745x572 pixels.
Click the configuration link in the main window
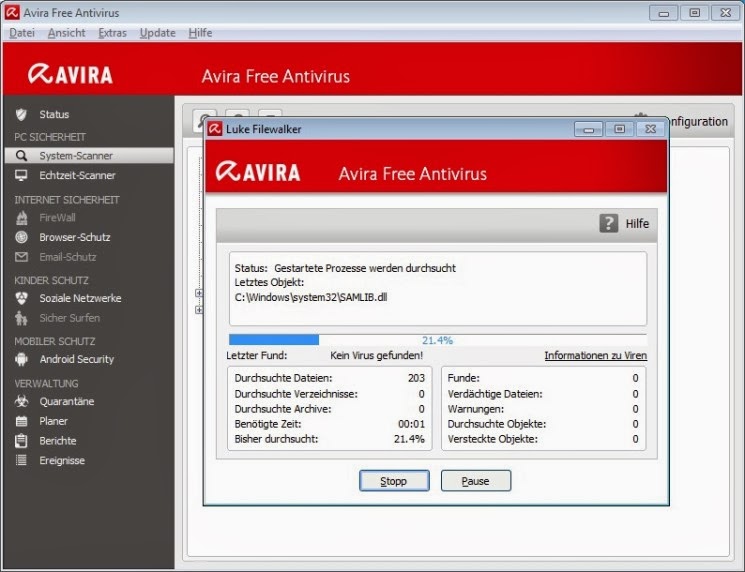point(697,122)
